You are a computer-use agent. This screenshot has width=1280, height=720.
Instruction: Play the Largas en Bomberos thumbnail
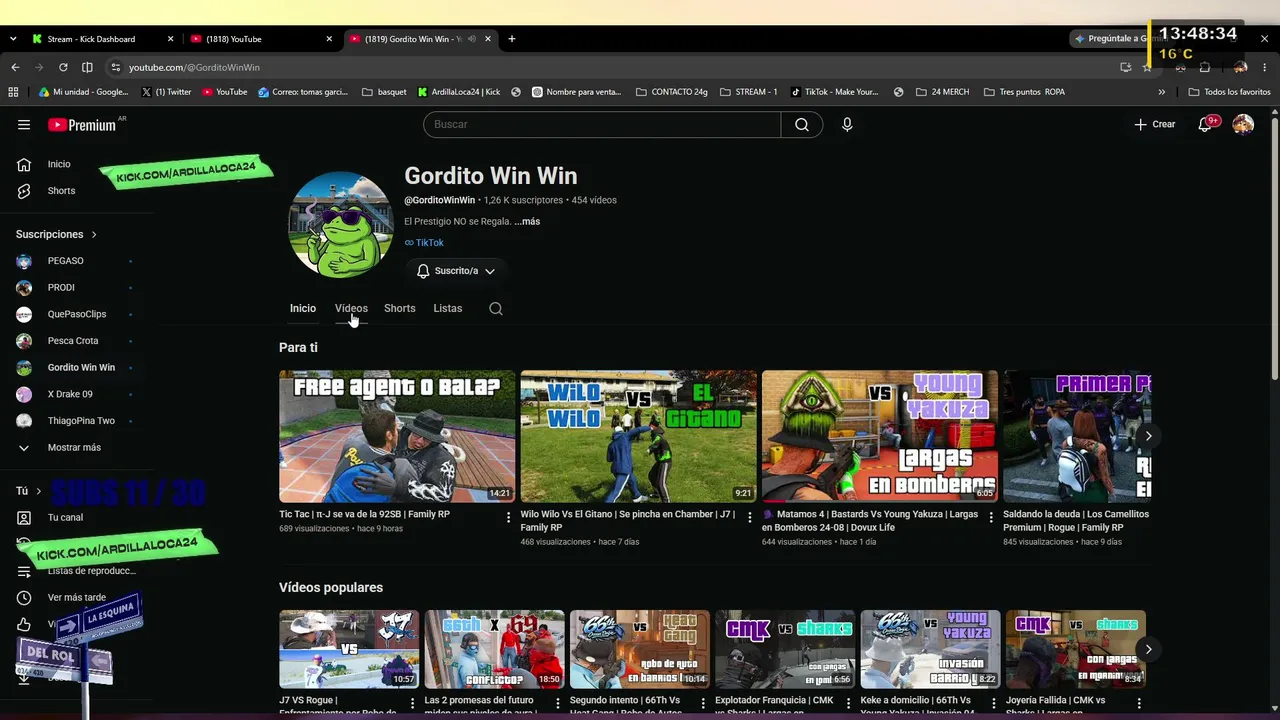point(880,436)
